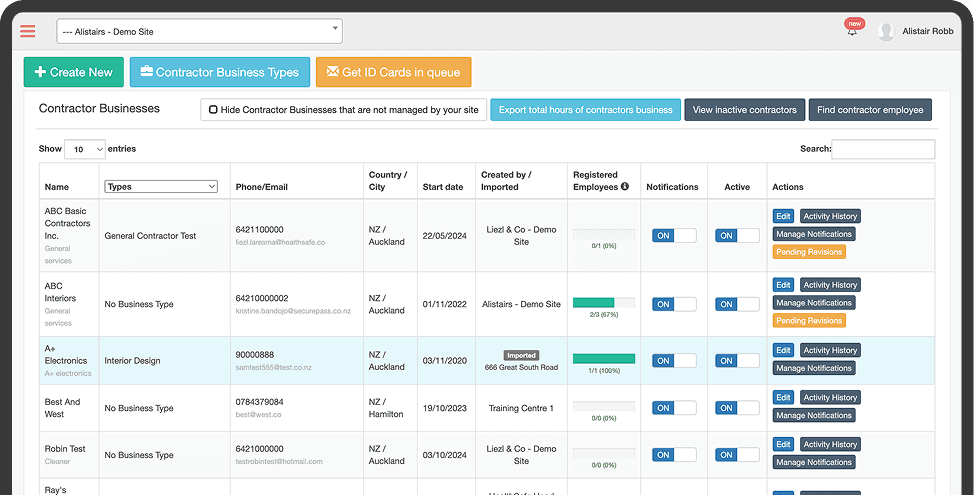Open the Show entries count dropdown
This screenshot has height=495, width=974.
coord(84,149)
